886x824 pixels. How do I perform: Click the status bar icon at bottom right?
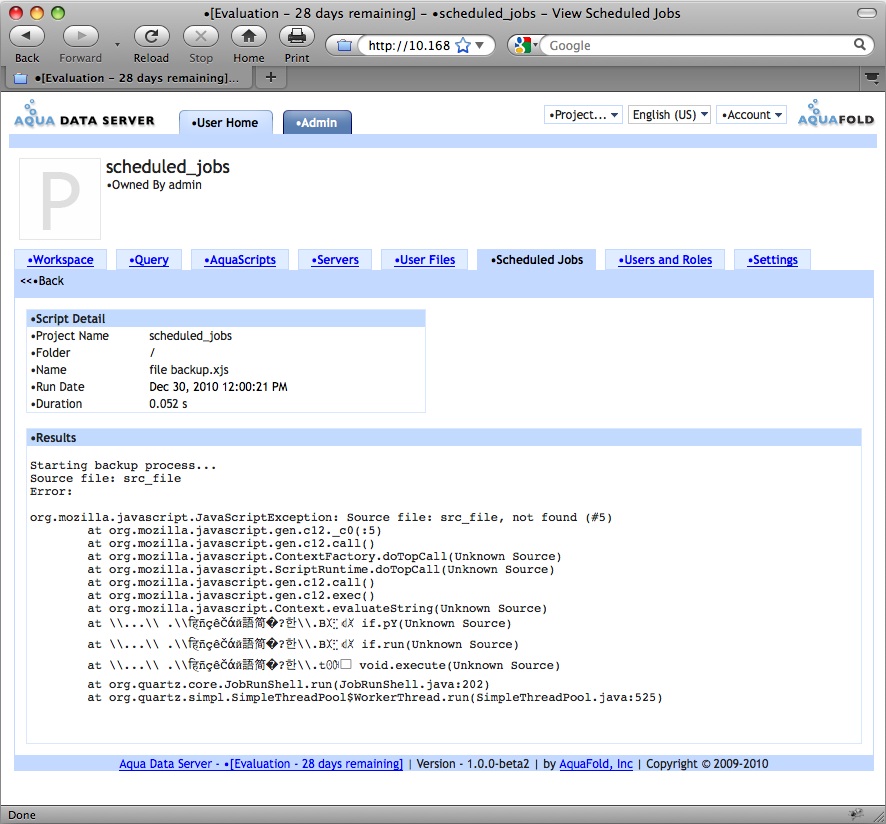tap(856, 814)
